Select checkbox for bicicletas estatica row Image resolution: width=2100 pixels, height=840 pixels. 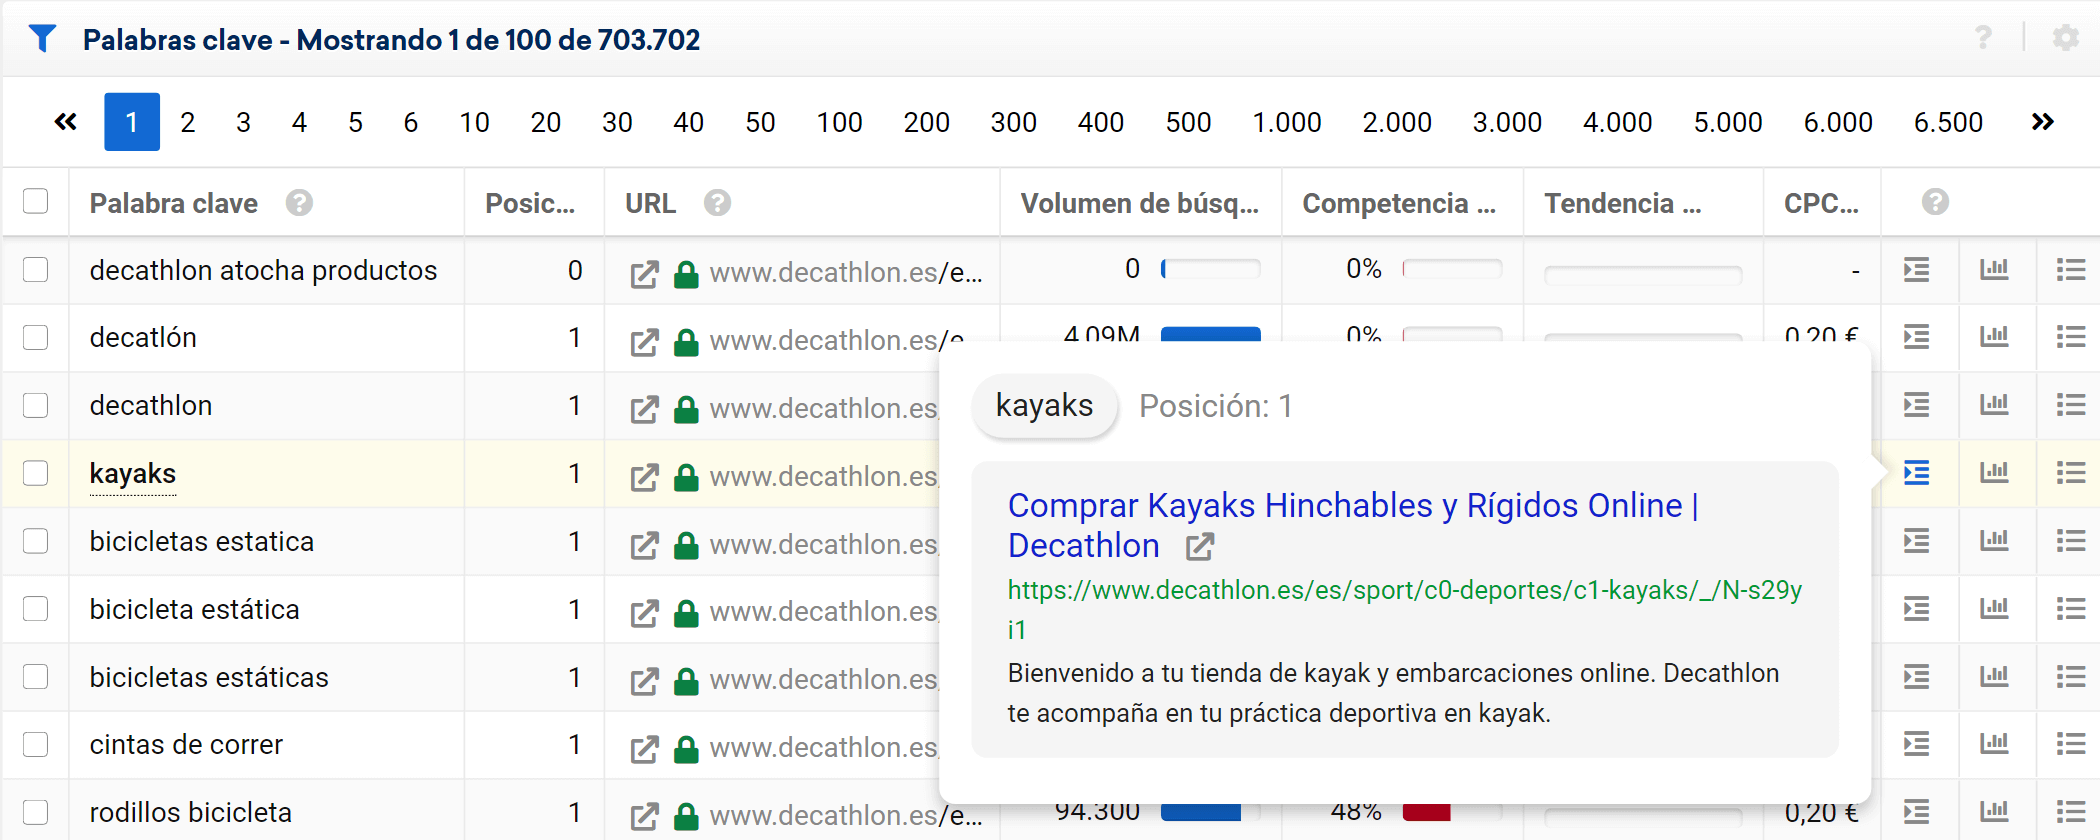[x=36, y=541]
